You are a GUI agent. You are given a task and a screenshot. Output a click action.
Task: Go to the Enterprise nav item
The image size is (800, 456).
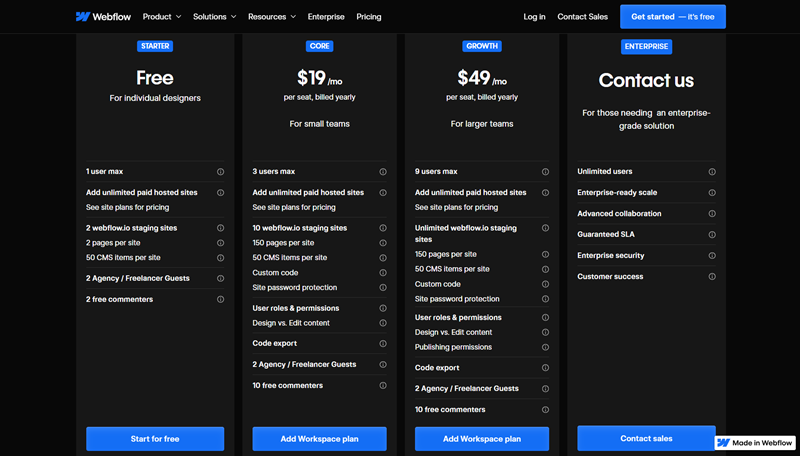click(x=326, y=17)
